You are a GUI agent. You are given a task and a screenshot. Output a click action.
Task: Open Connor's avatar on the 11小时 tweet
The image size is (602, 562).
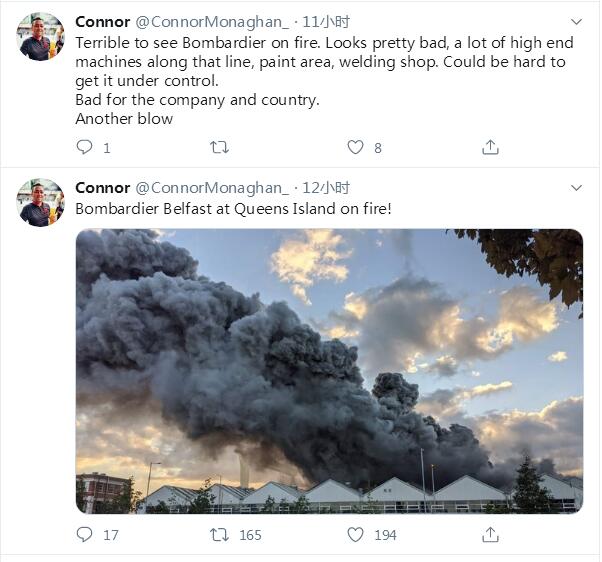click(40, 37)
